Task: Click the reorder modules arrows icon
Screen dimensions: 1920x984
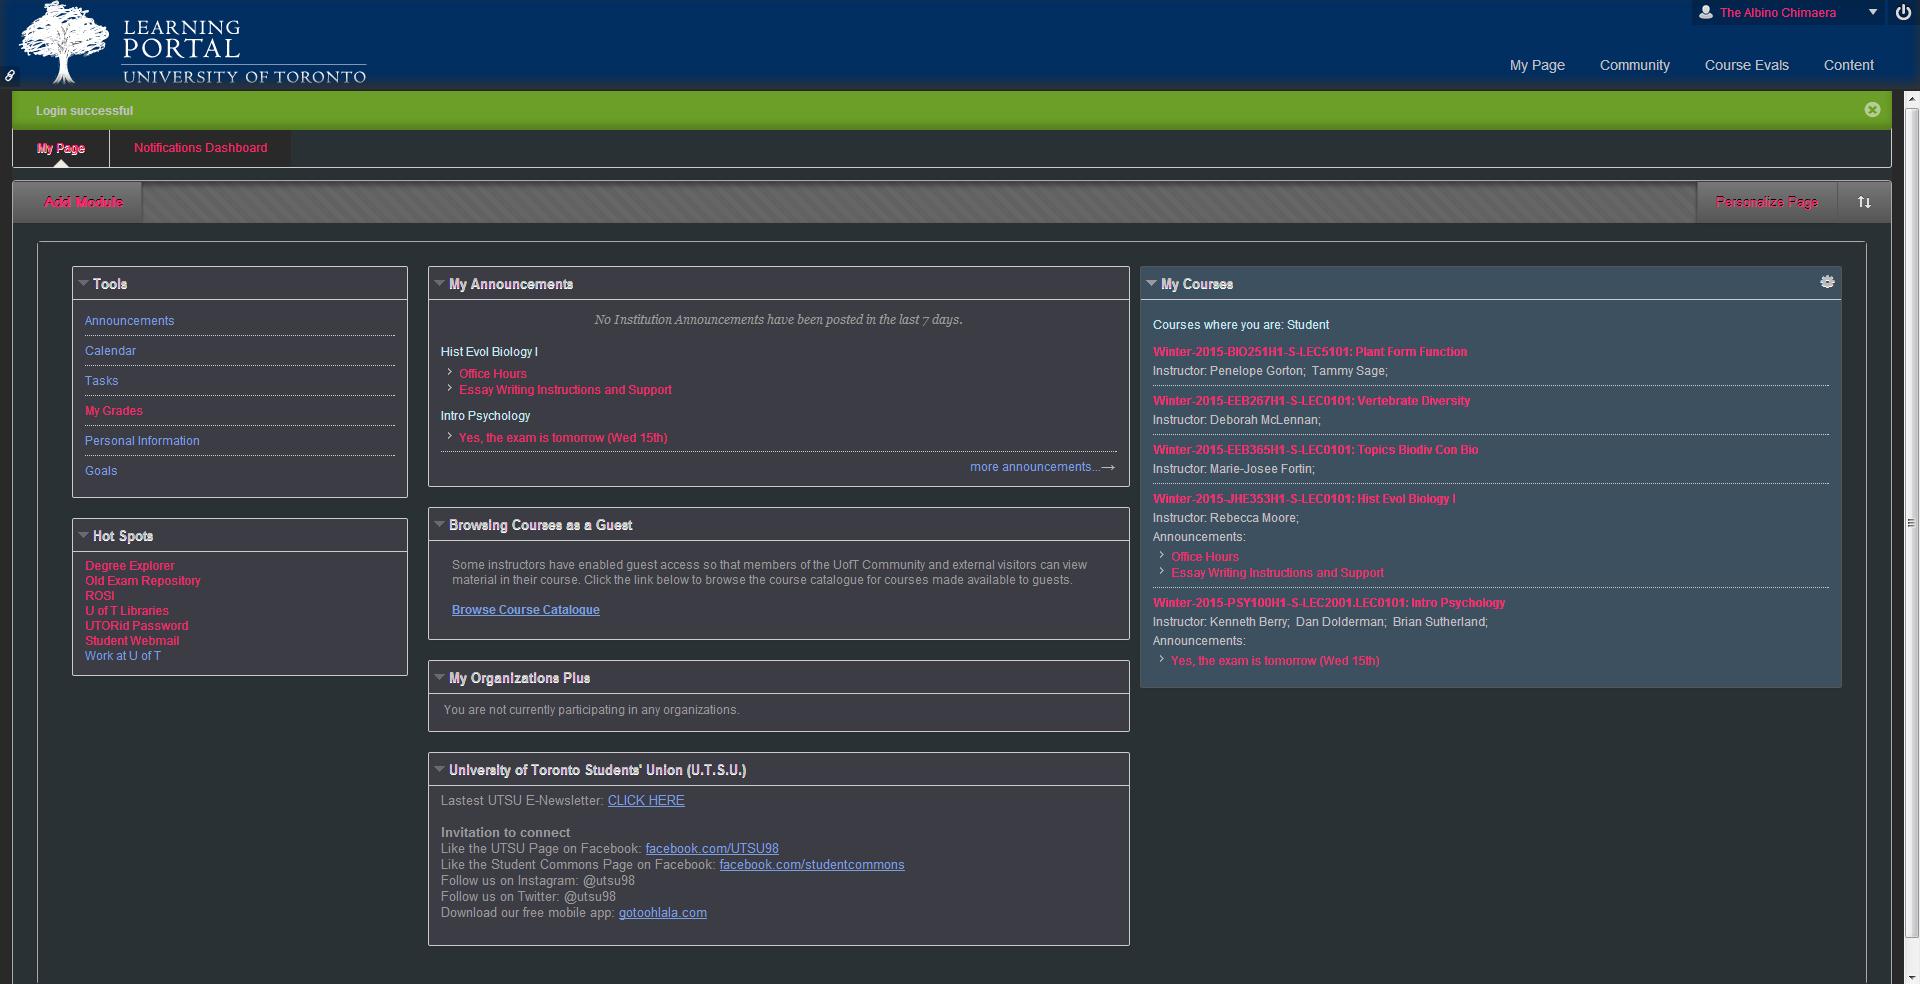Action: tap(1864, 202)
